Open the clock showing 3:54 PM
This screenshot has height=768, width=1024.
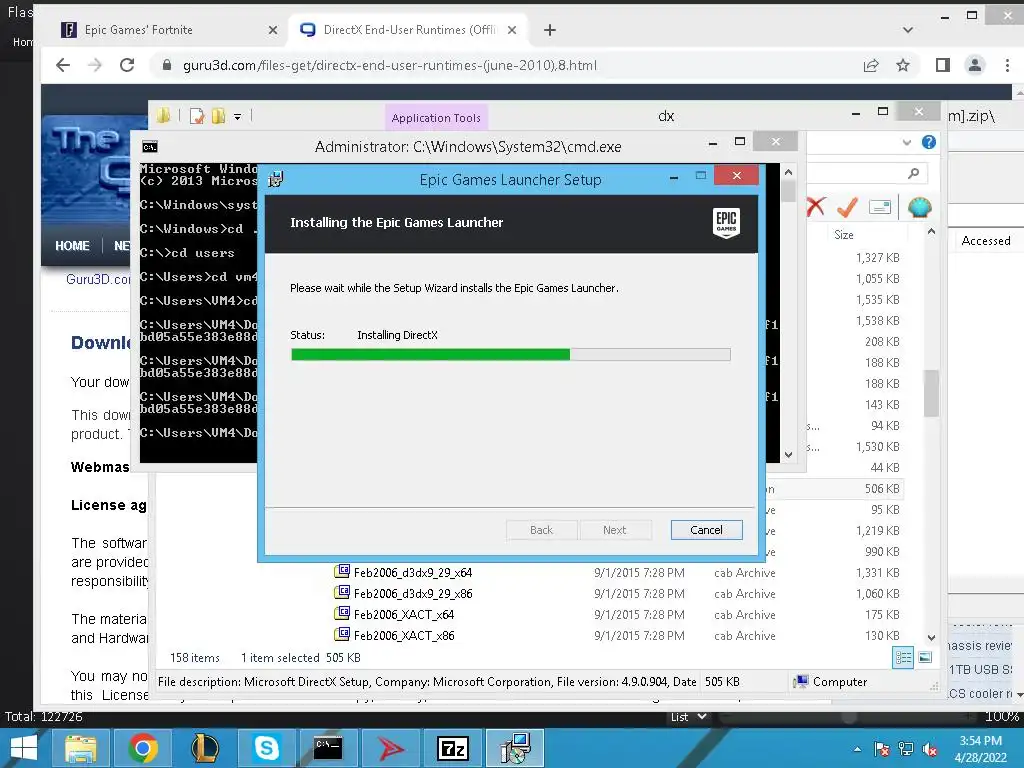(980, 748)
